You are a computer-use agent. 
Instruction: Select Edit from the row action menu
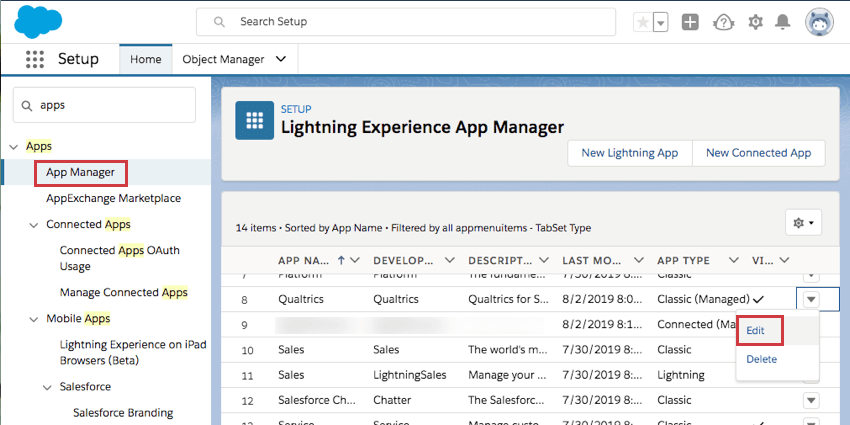pyautogui.click(x=757, y=330)
